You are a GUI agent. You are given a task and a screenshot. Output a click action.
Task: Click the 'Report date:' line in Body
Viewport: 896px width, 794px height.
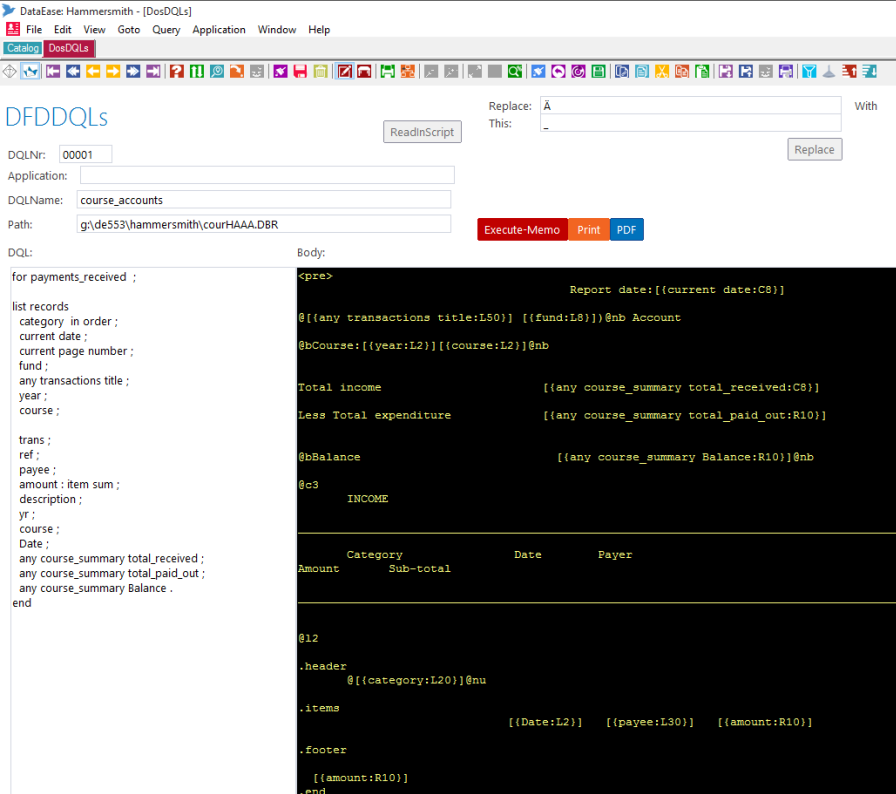pos(677,290)
